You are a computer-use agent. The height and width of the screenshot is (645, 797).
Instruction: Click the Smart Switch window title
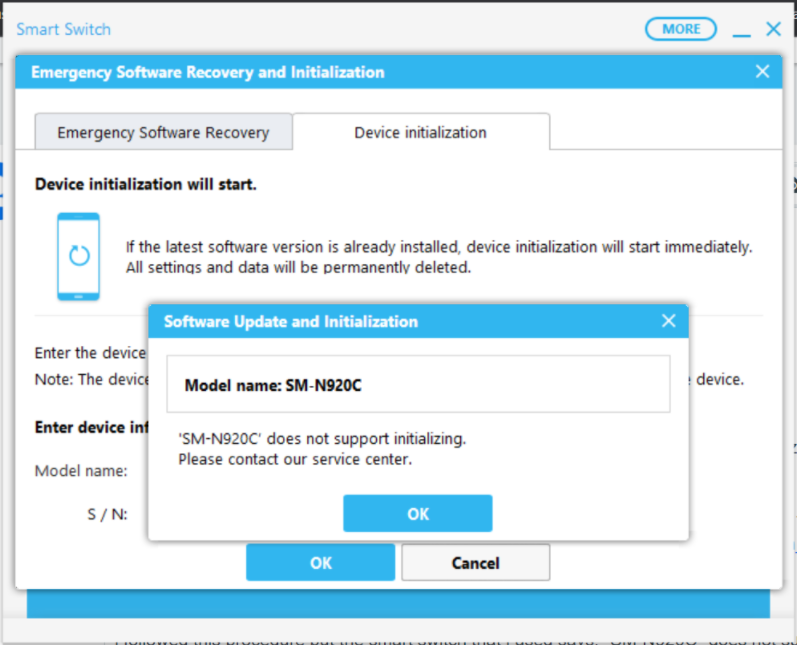tap(64, 29)
